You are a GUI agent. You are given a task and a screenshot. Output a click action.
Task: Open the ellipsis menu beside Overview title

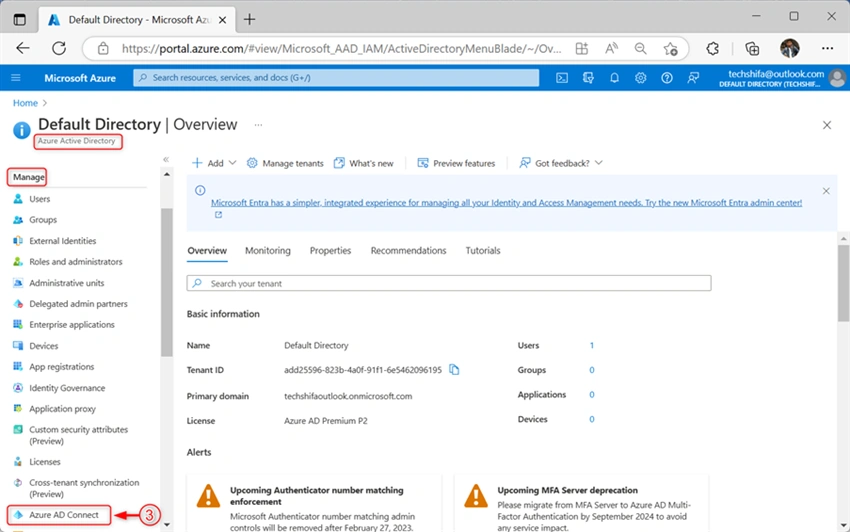coord(259,125)
